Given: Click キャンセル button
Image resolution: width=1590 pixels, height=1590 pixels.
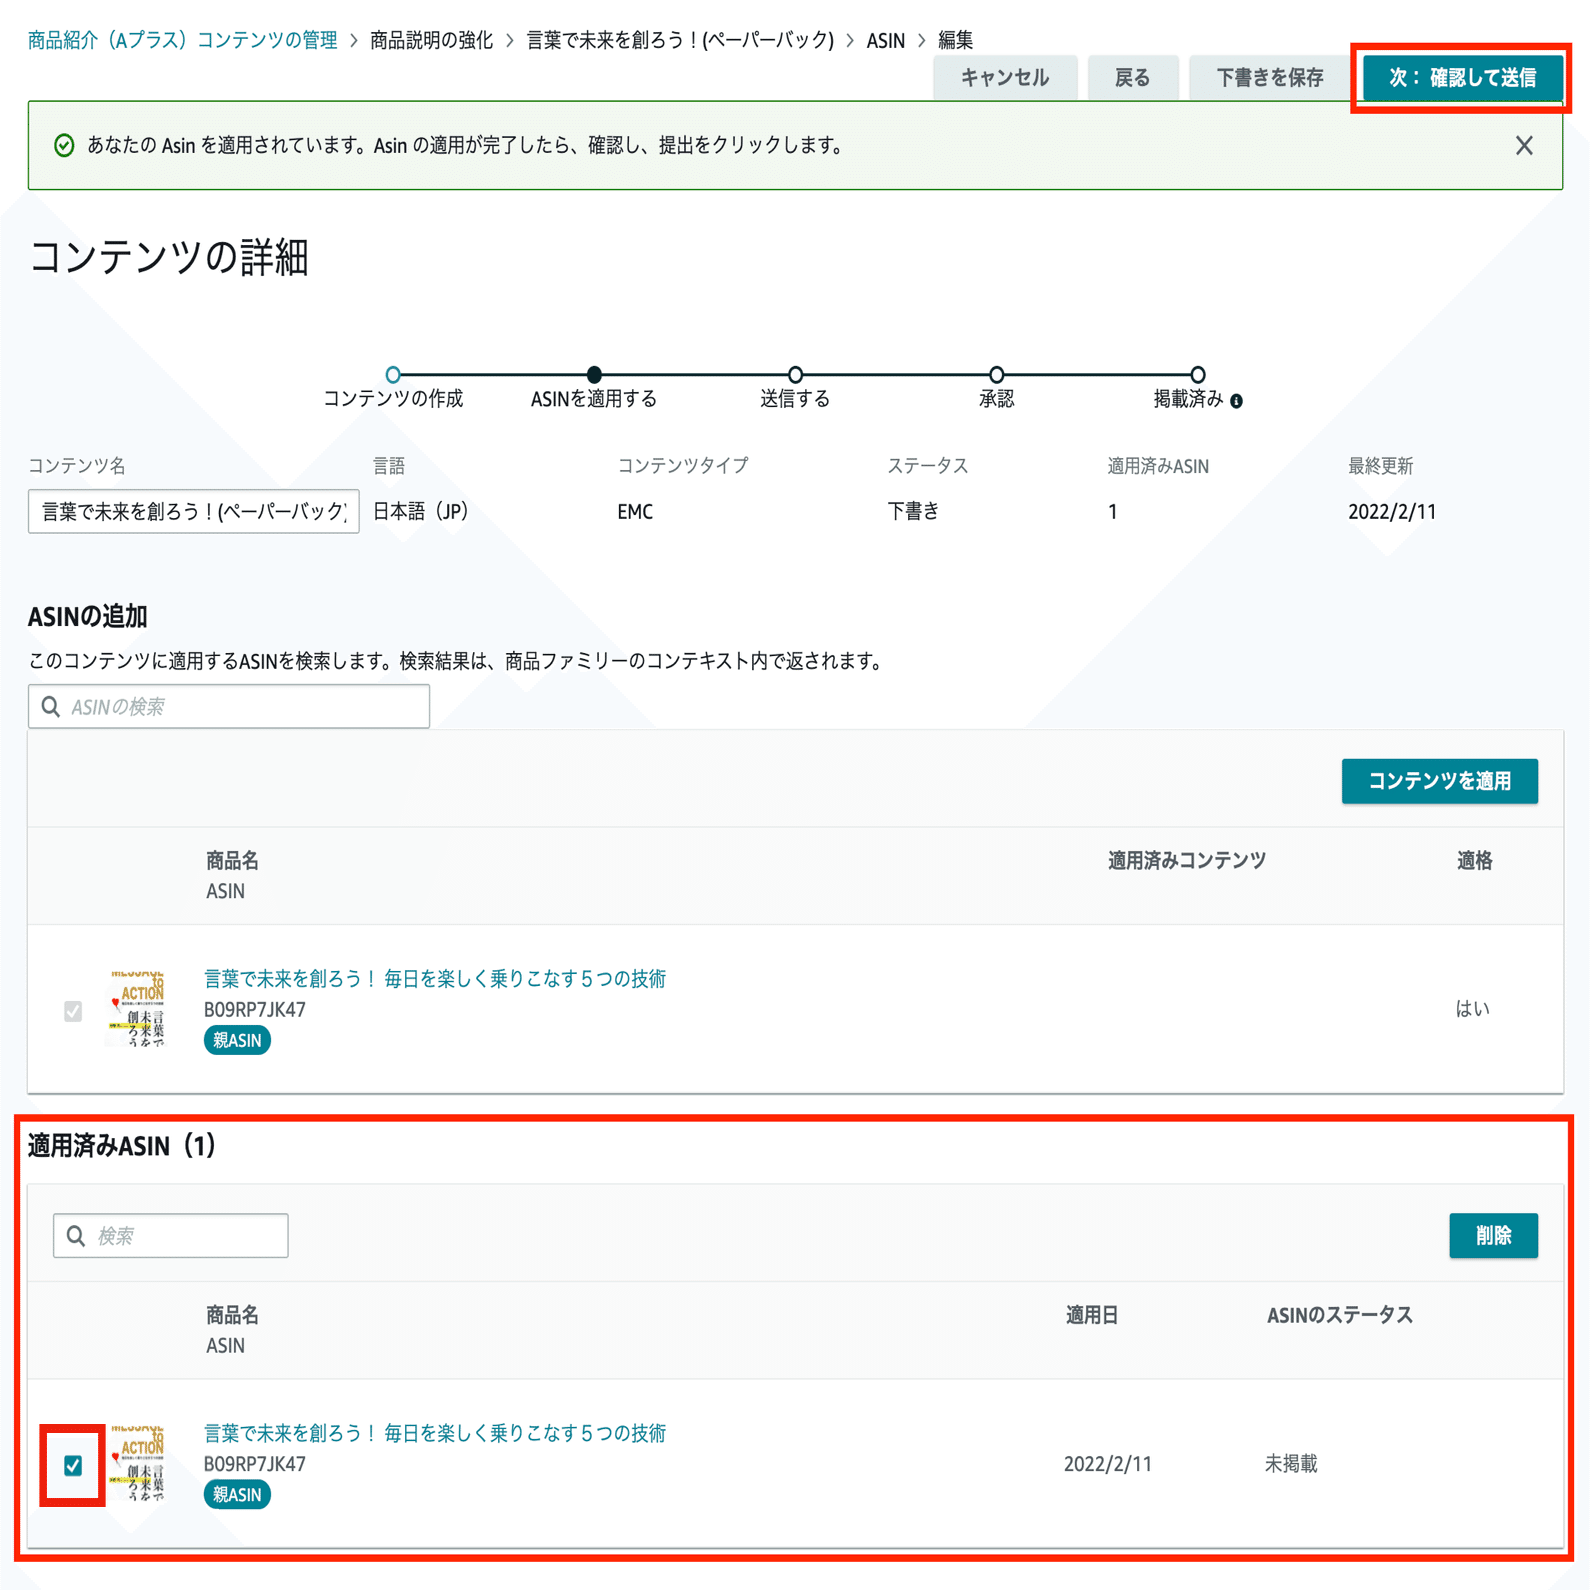Looking at the screenshot, I should point(1005,78).
